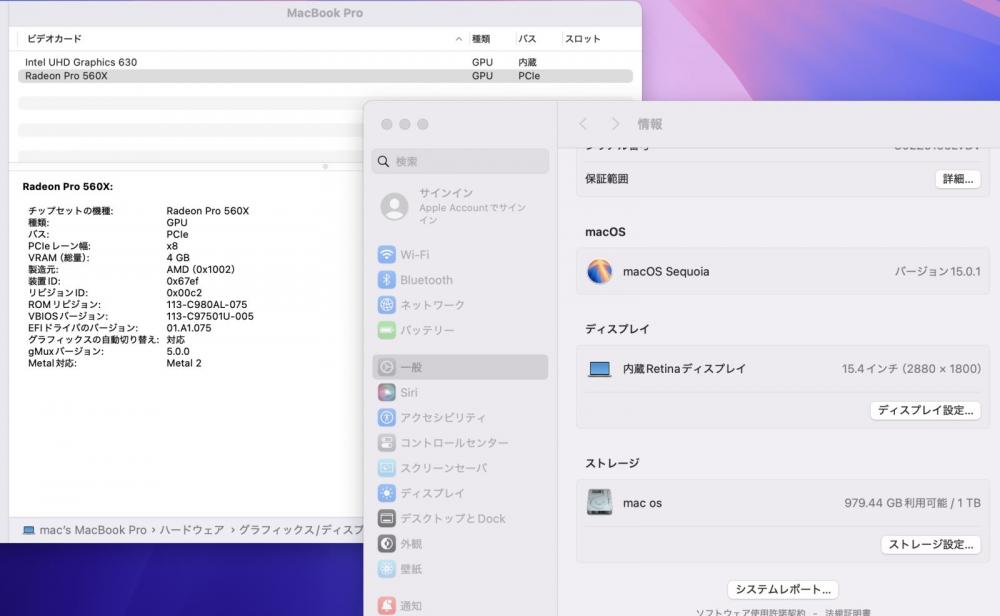Open the バッテリー settings pane
This screenshot has height=616, width=1000.
426,330
